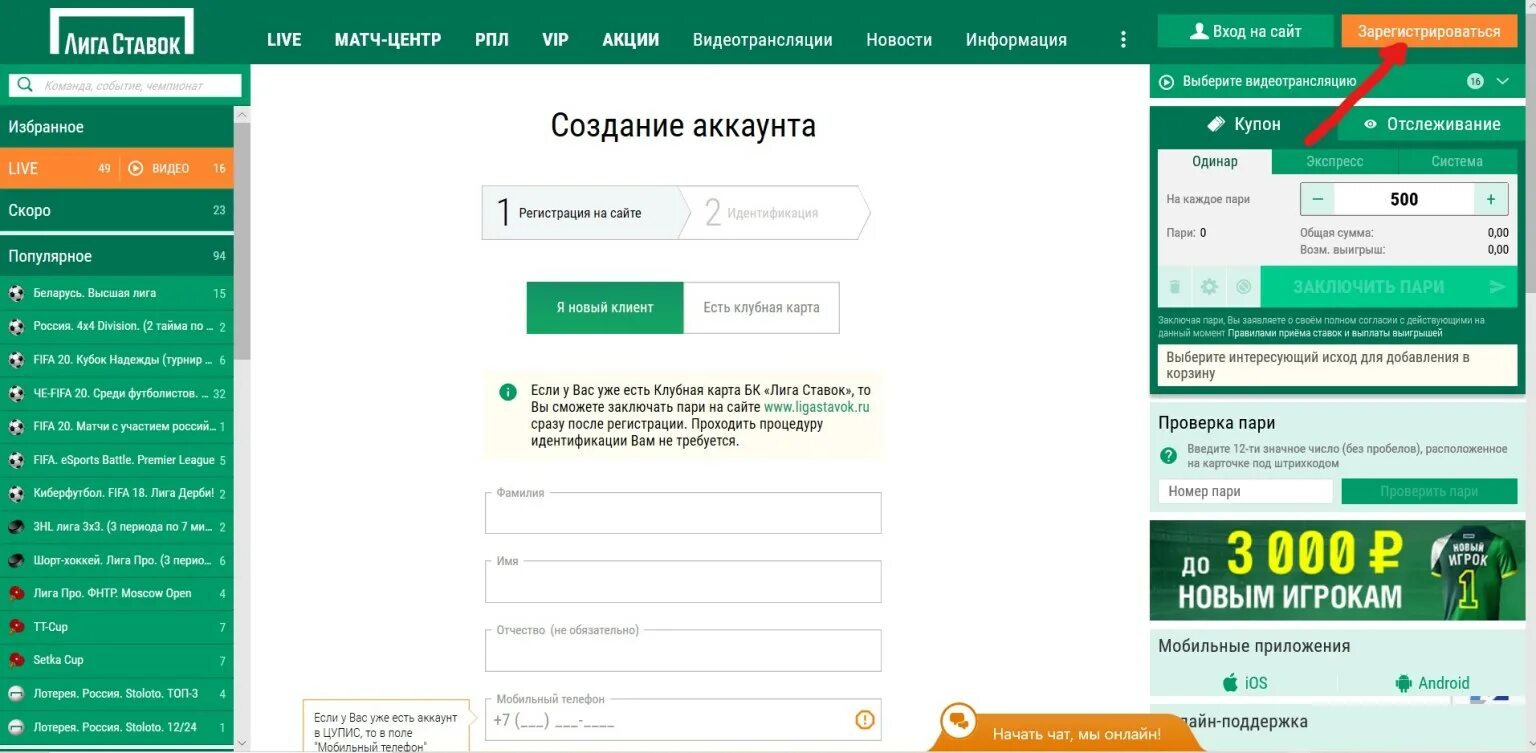
Task: Click the hockey puck icon for ЗНL лига 3х3
Action: tap(16, 527)
